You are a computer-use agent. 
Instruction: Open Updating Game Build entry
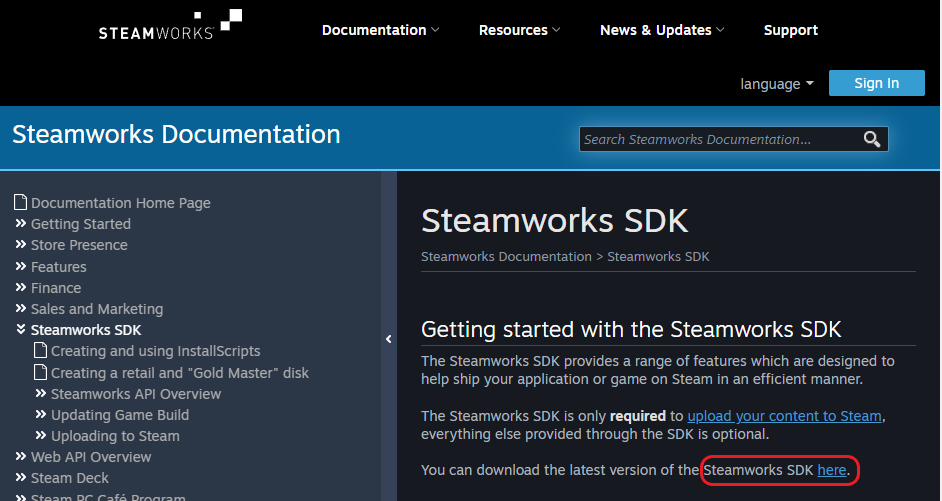coord(120,415)
